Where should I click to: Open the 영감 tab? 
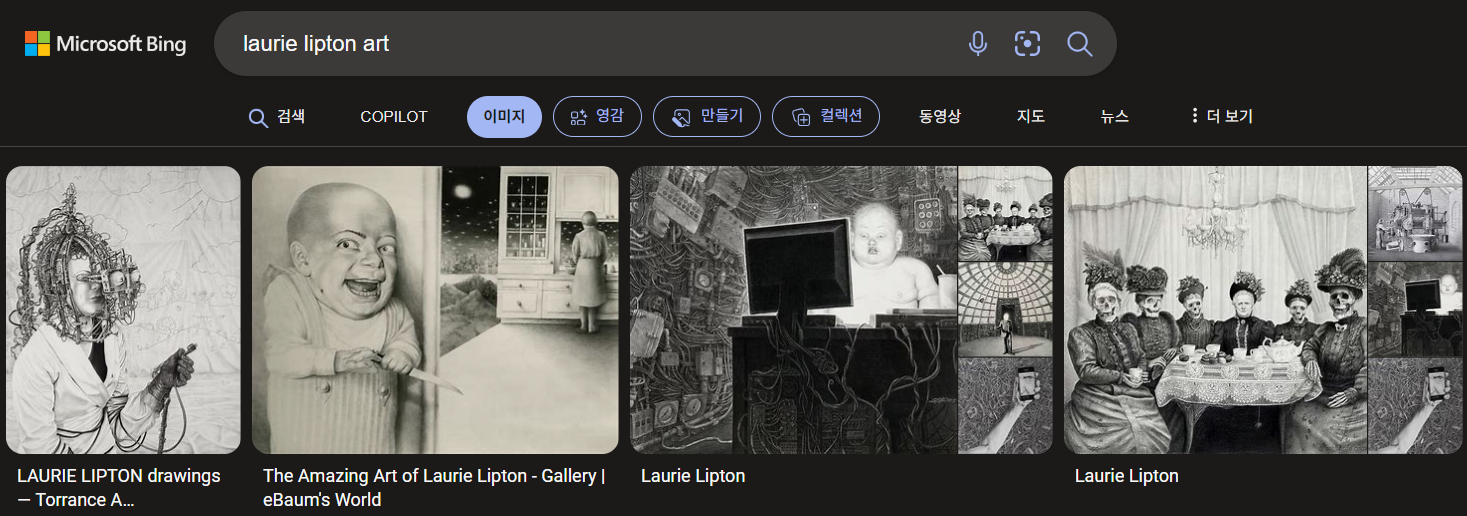(597, 117)
